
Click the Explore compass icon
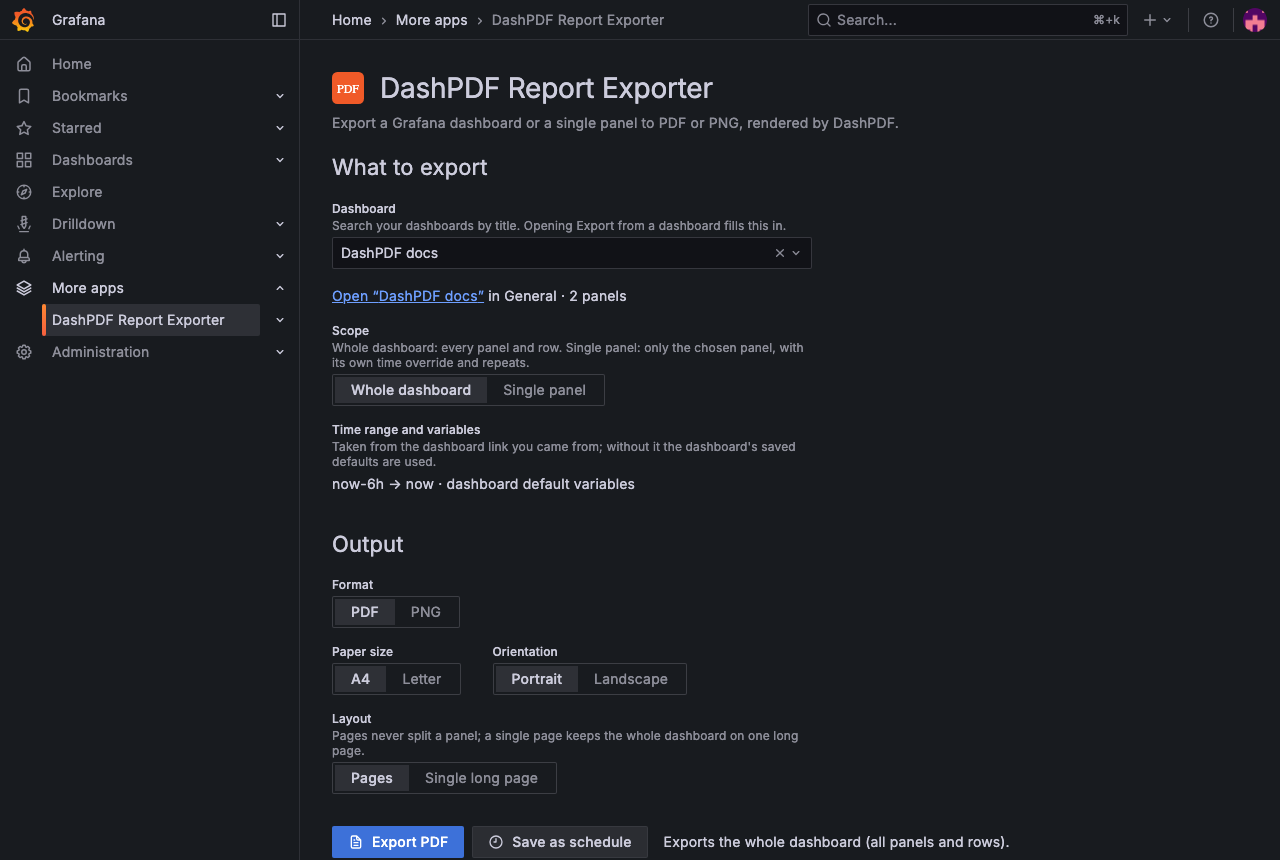(x=24, y=192)
